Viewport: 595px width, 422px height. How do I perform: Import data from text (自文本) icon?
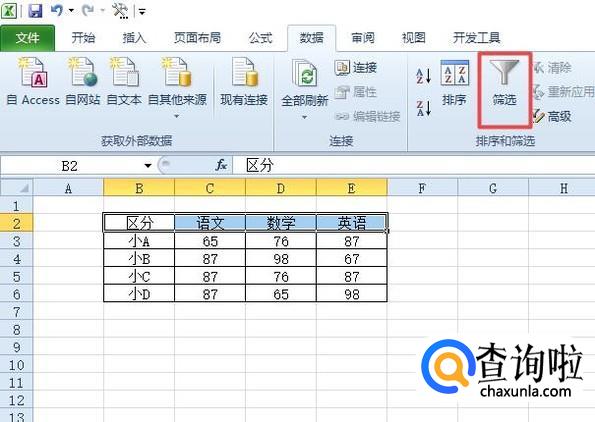(124, 72)
